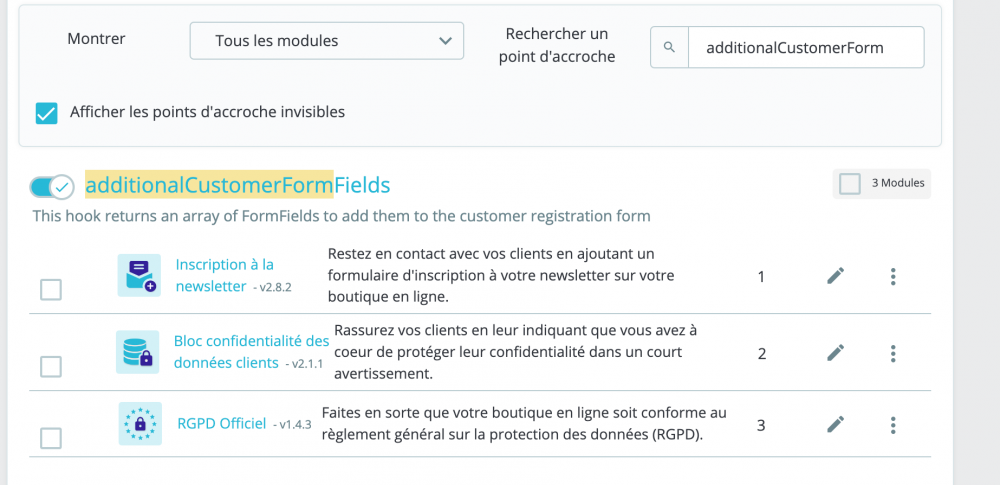Open the RGPD Officiel module link

click(x=220, y=424)
